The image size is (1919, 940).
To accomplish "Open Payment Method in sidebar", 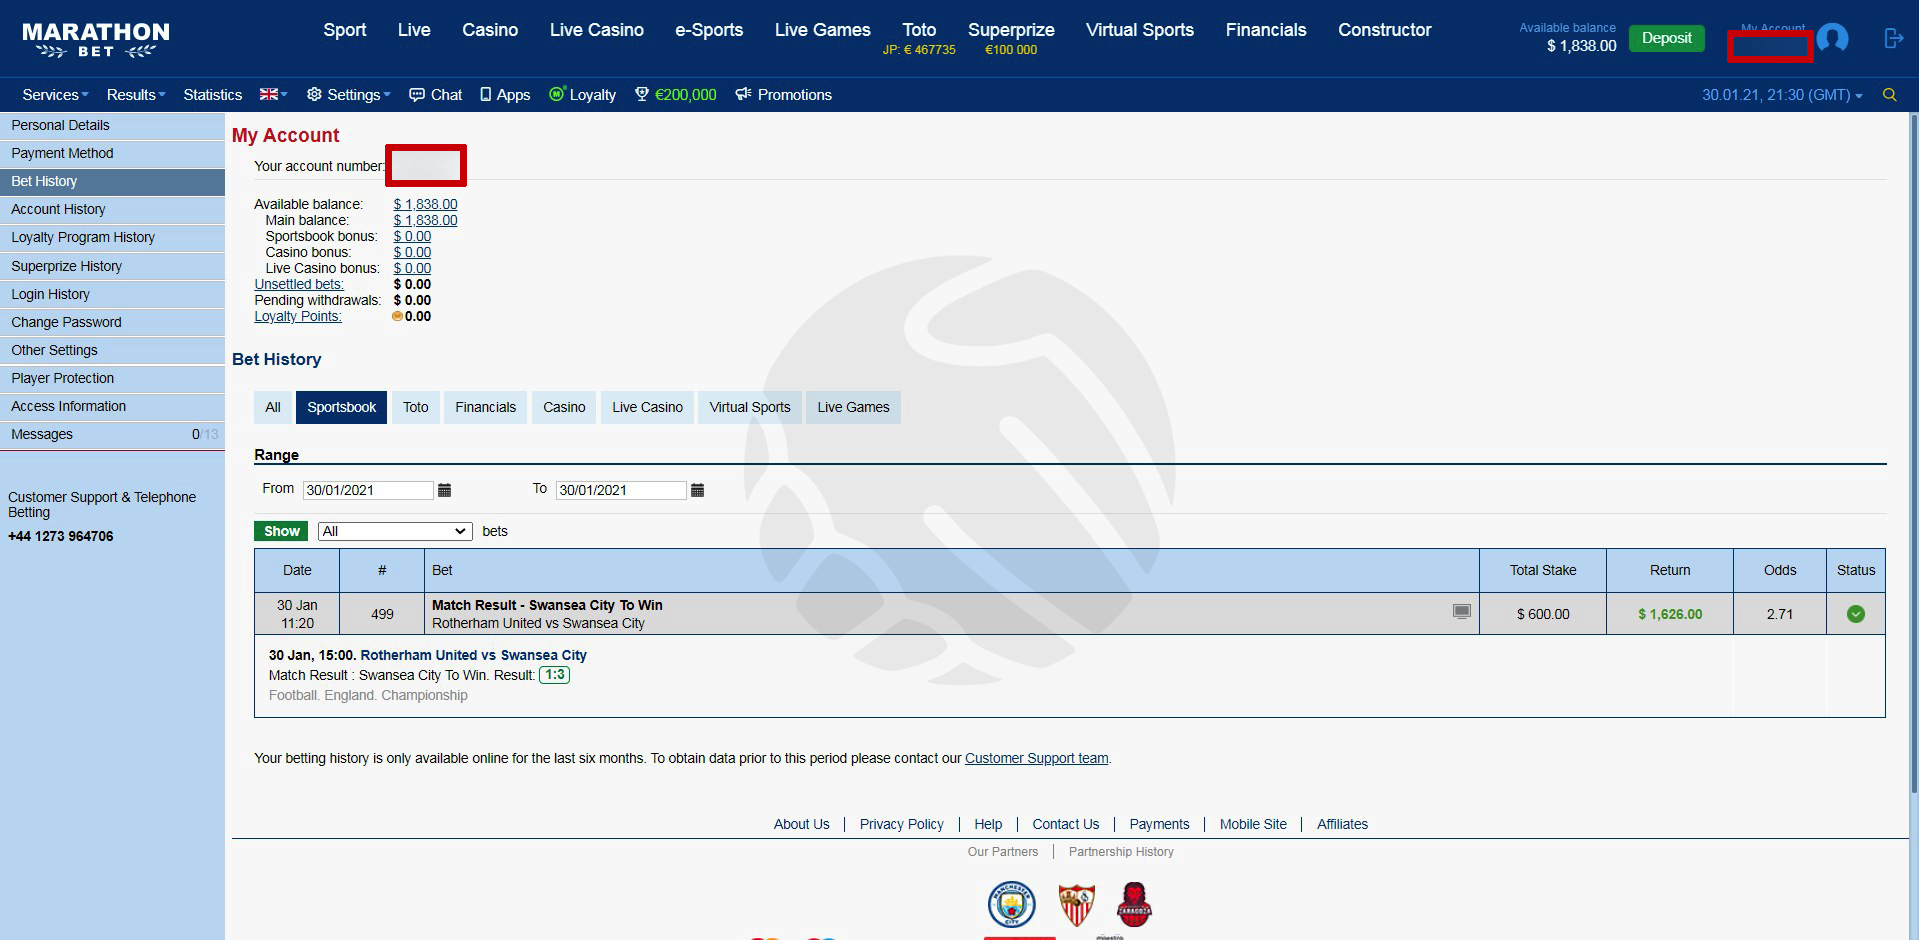I will [112, 153].
